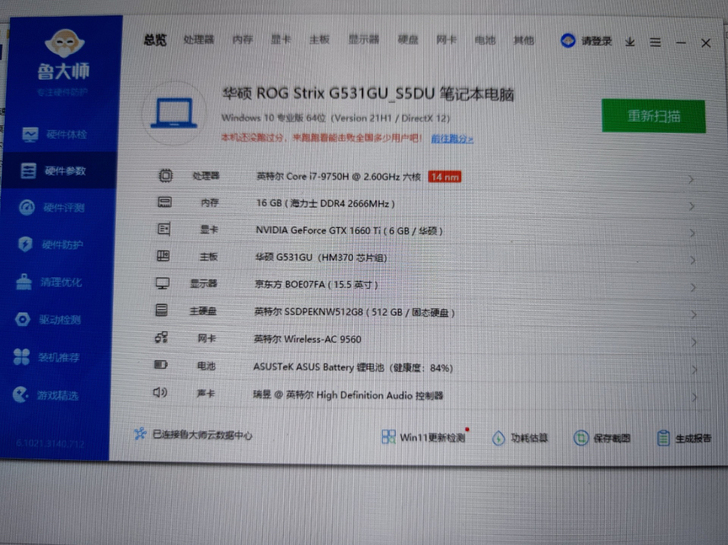Switch to the 电池 tab

(485, 40)
